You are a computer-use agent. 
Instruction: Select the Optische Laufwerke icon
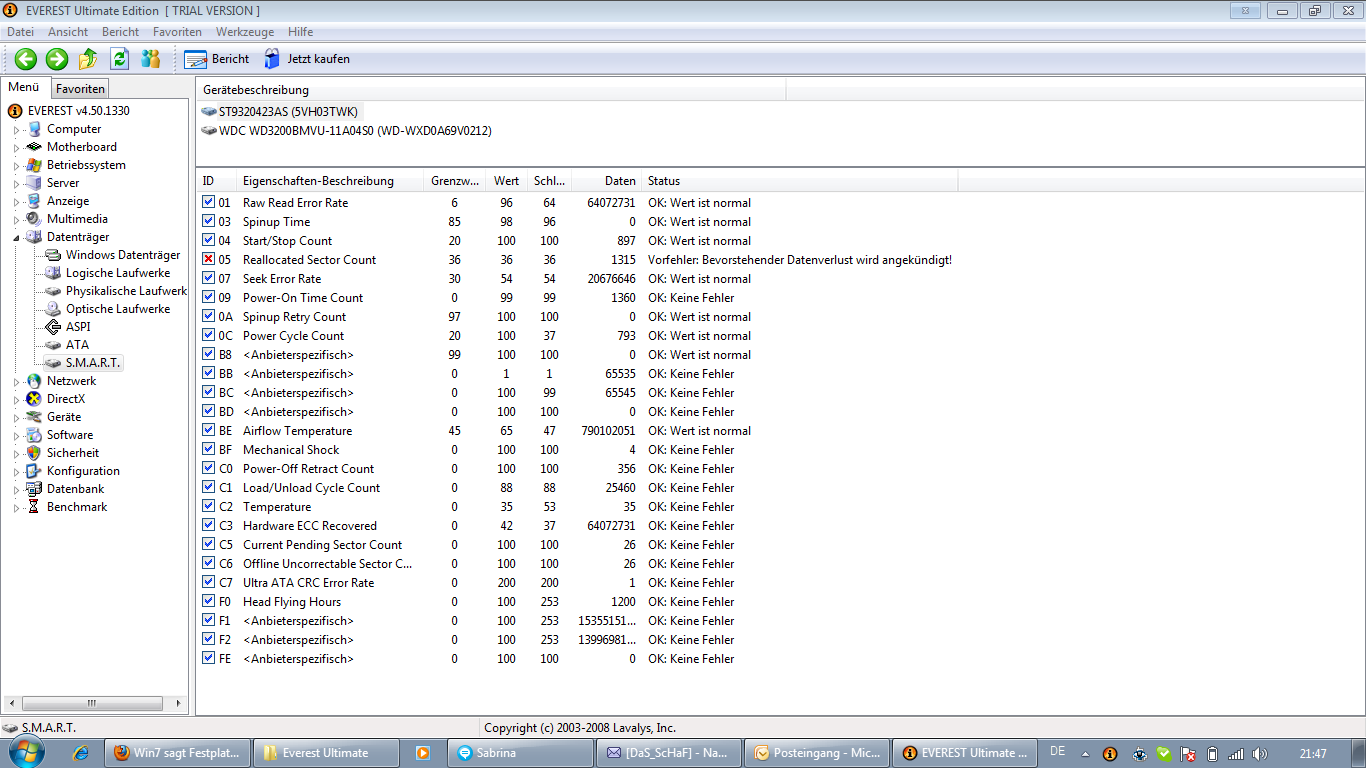coord(54,309)
